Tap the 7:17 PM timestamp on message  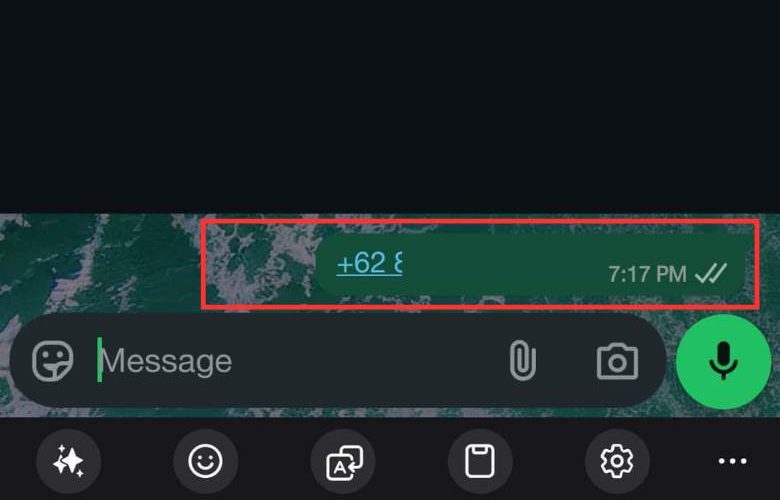[x=647, y=274]
